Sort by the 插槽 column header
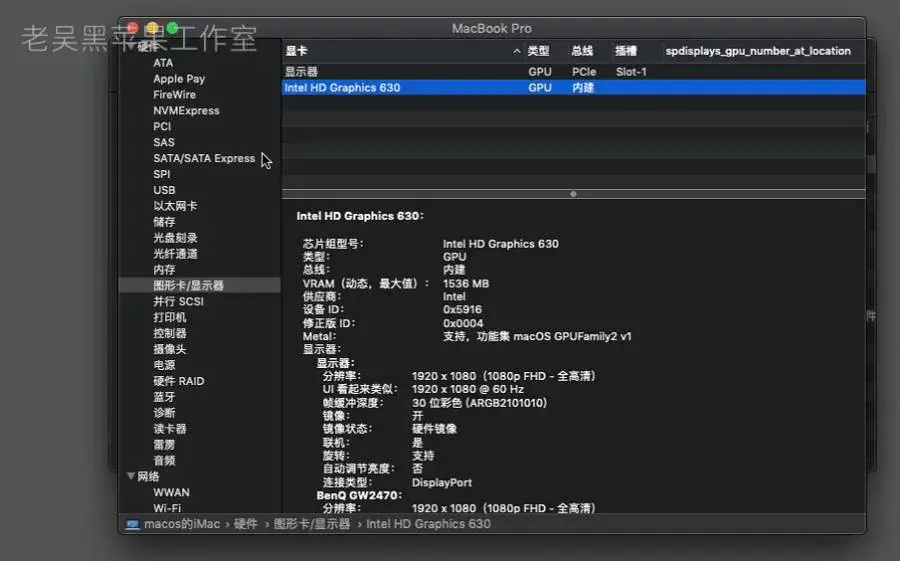The width and height of the screenshot is (900, 561). click(x=626, y=51)
